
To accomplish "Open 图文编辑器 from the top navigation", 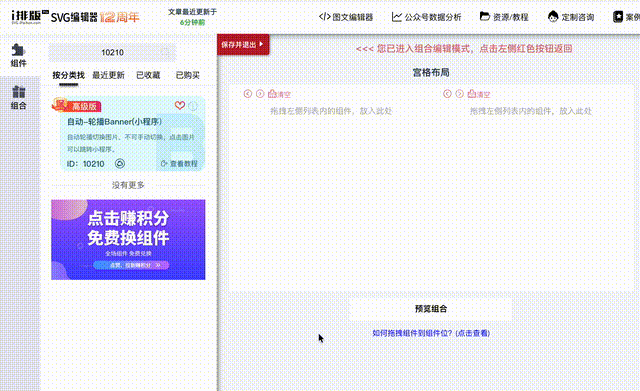I will (x=346, y=17).
